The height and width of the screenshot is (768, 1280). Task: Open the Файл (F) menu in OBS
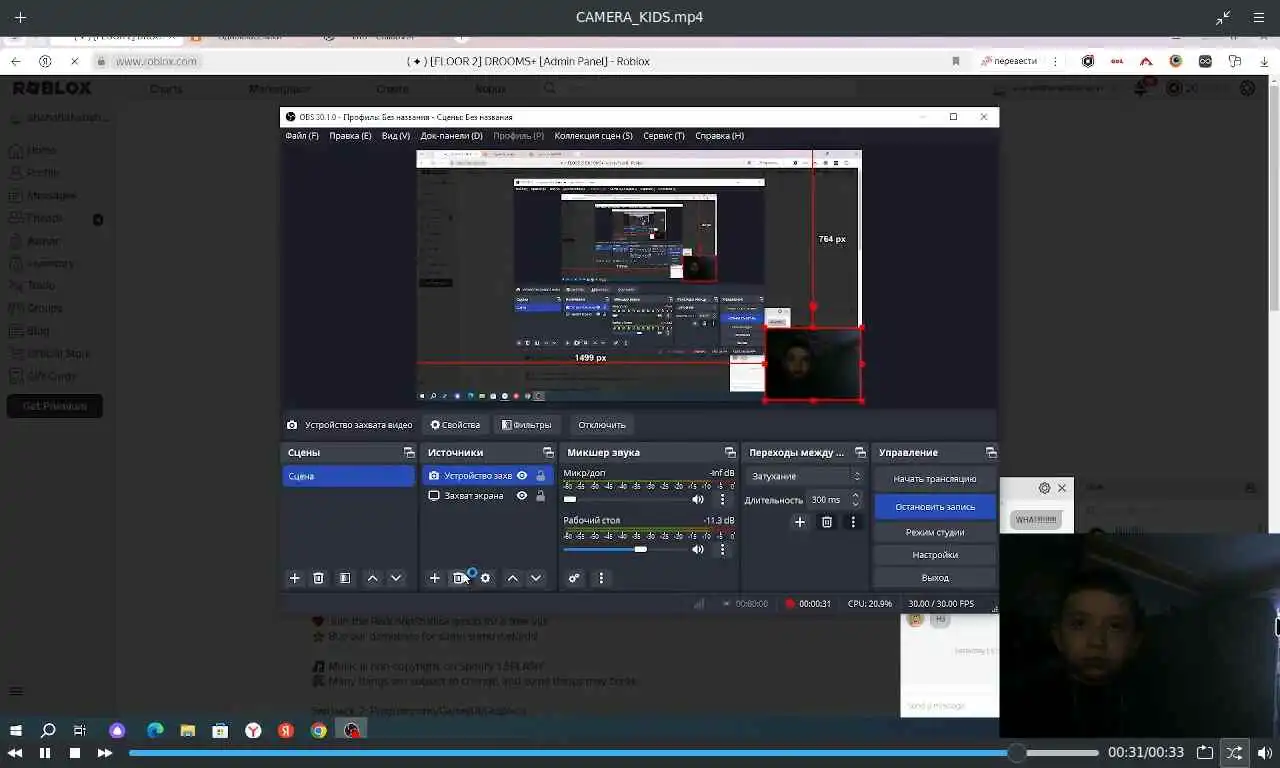302,136
